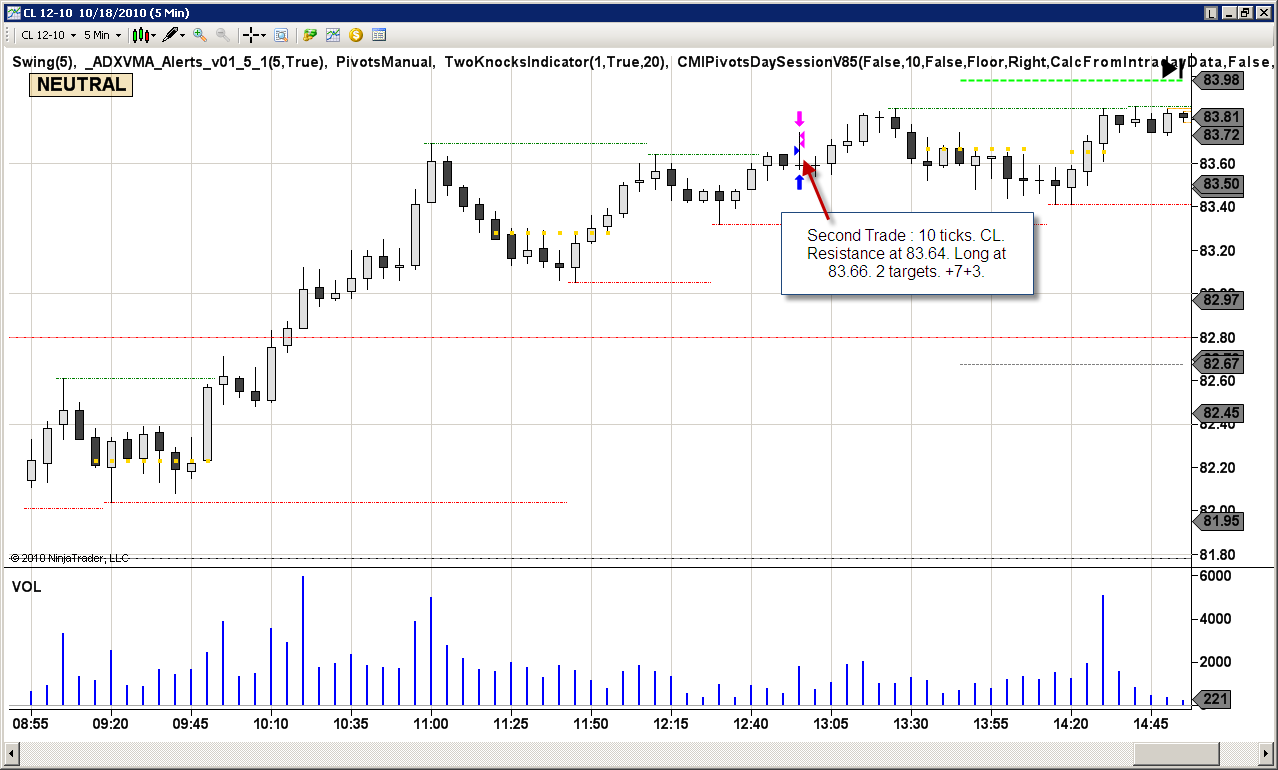This screenshot has height=770, width=1278.
Task: Click the chart icon in title bar
Action: [x=12, y=13]
